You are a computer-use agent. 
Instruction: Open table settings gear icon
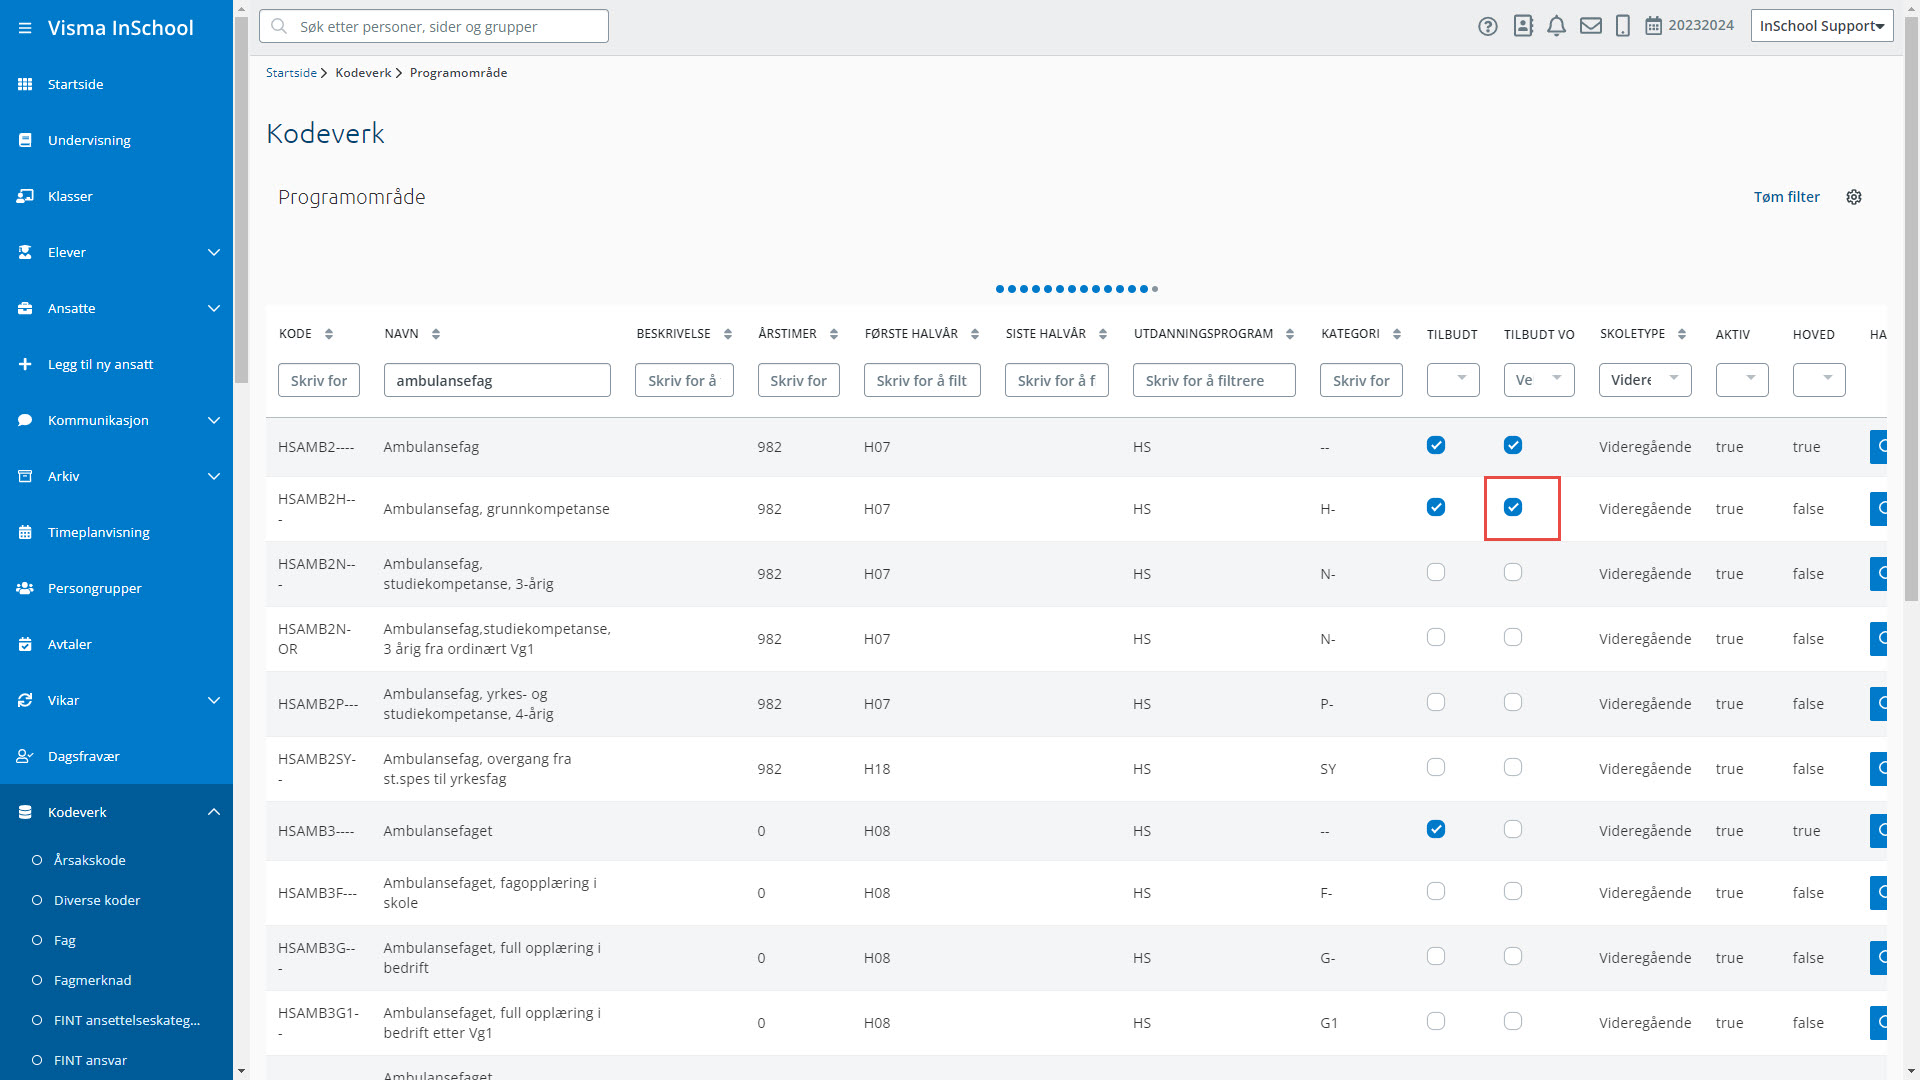pyautogui.click(x=1854, y=197)
